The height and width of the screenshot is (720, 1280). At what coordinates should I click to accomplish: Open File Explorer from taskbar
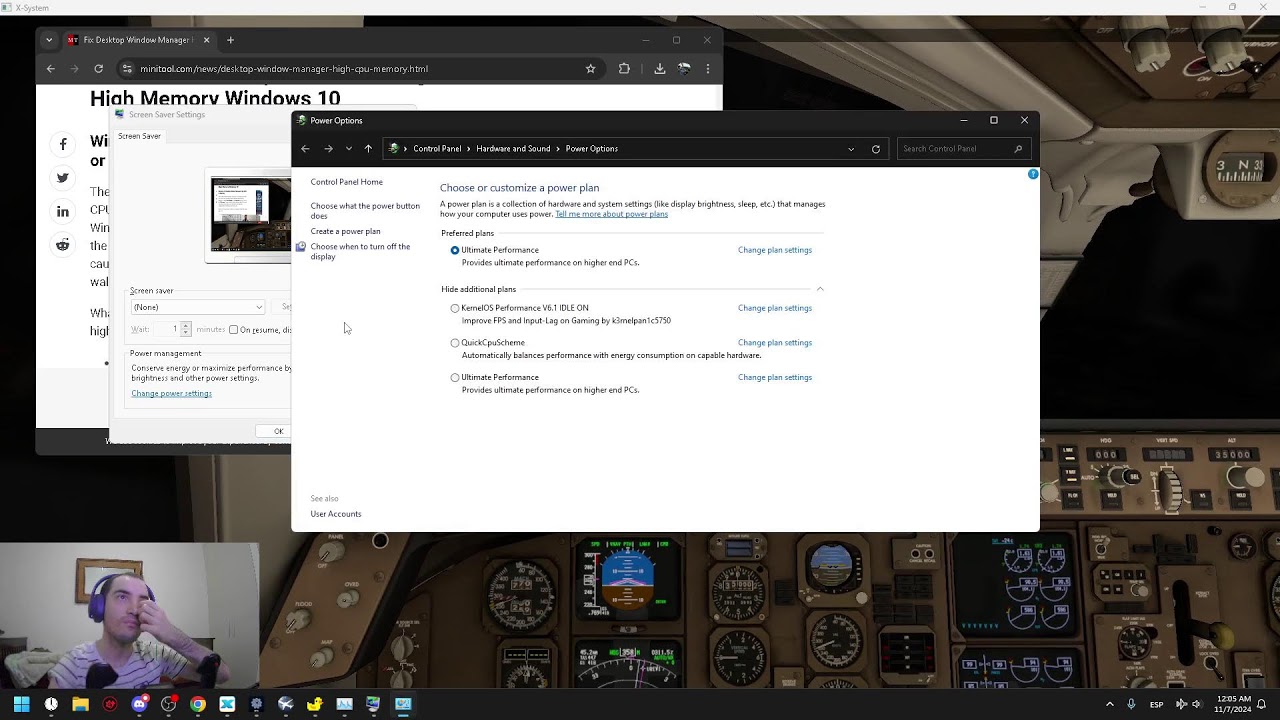[80, 704]
